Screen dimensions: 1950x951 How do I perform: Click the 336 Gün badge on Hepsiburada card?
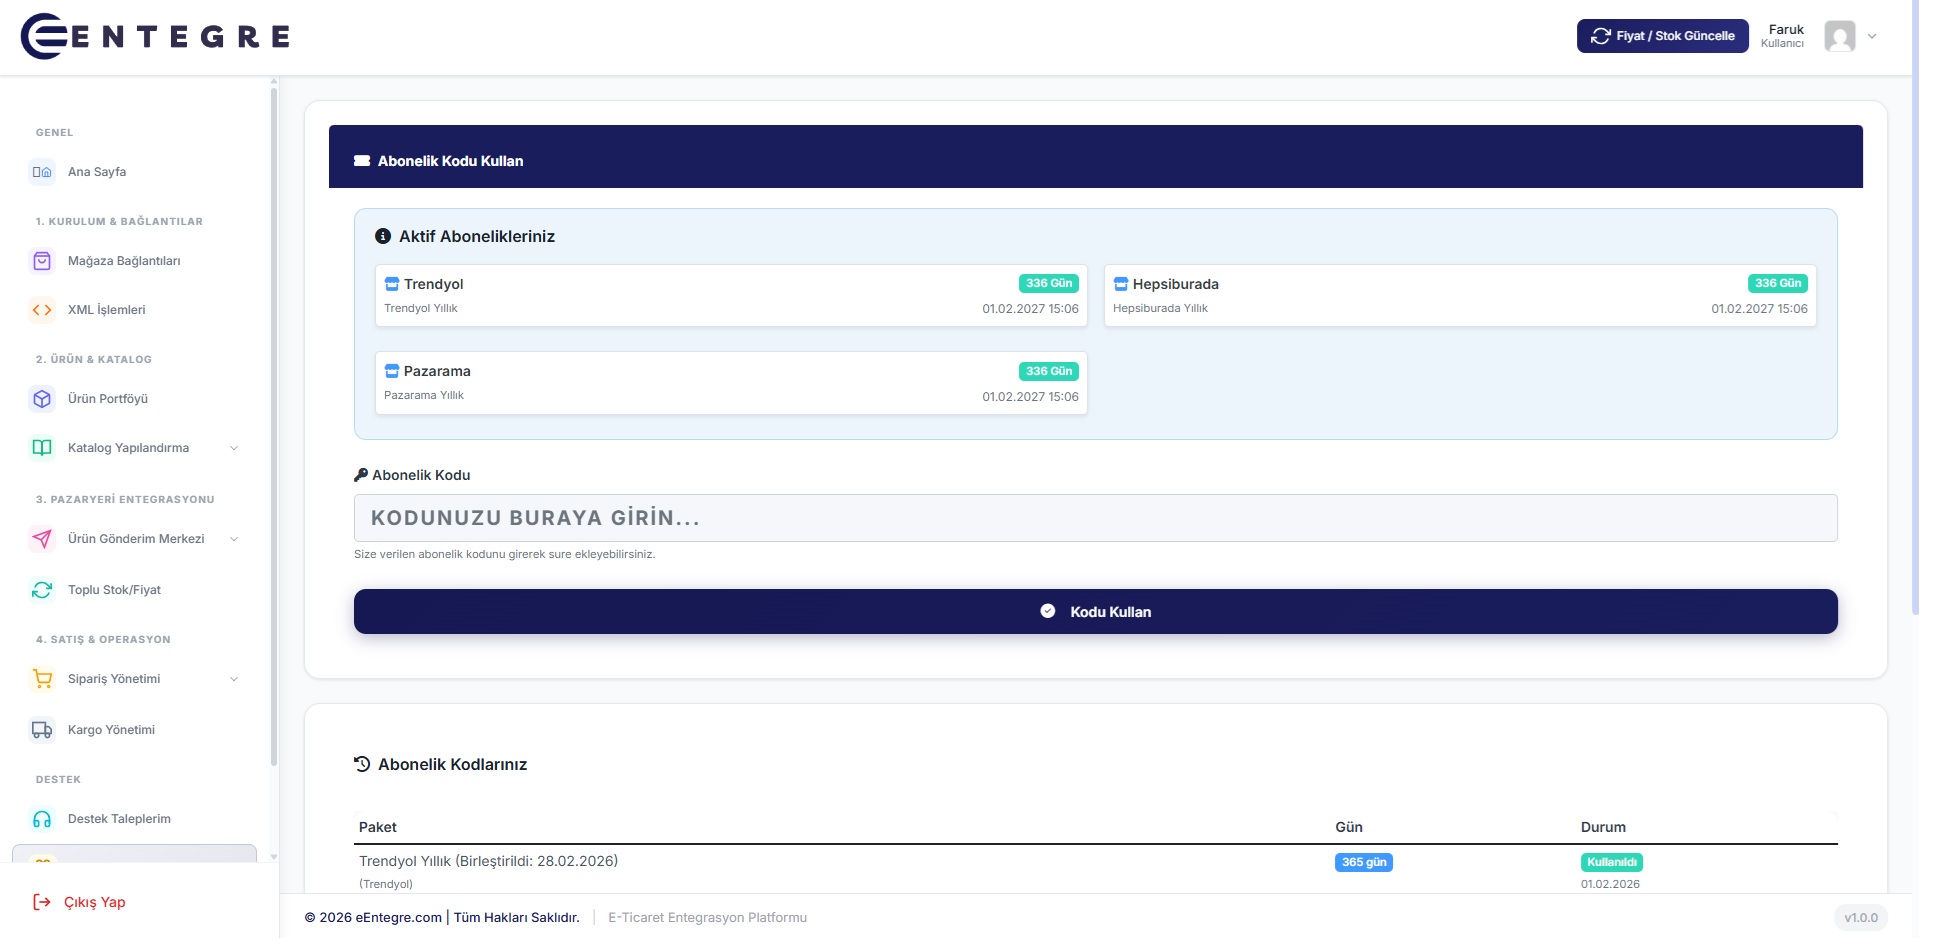(1777, 284)
